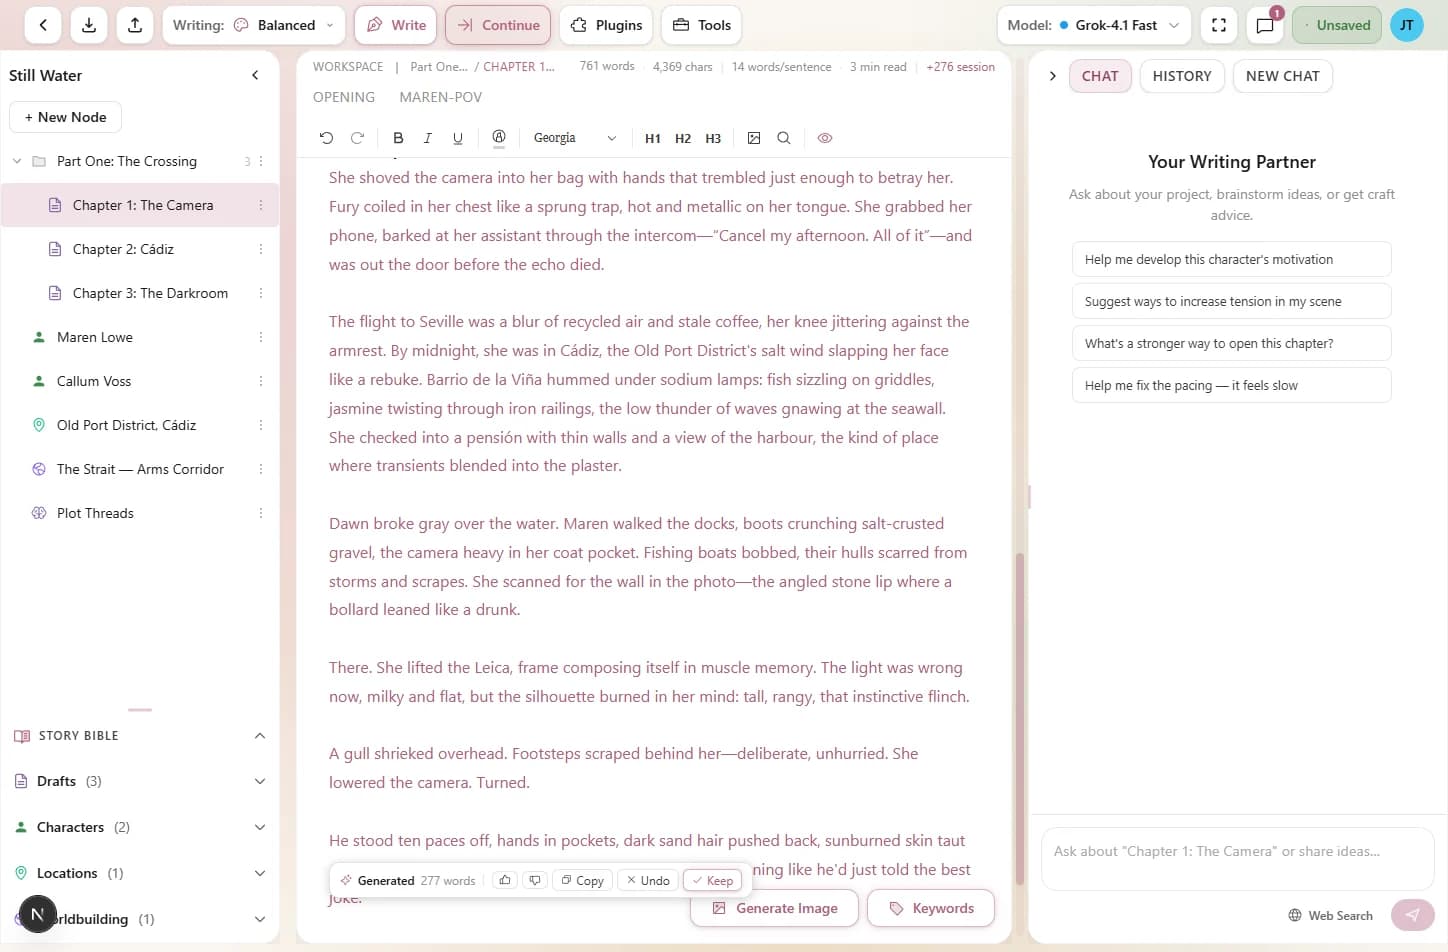Rate the generated passage thumbs up
Screen dimensions: 1448x952
pos(505,880)
